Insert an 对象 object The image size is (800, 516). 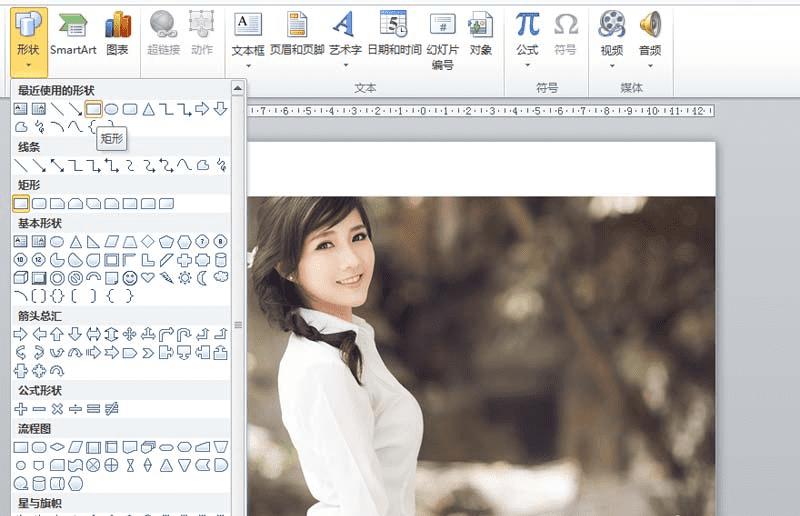point(481,34)
